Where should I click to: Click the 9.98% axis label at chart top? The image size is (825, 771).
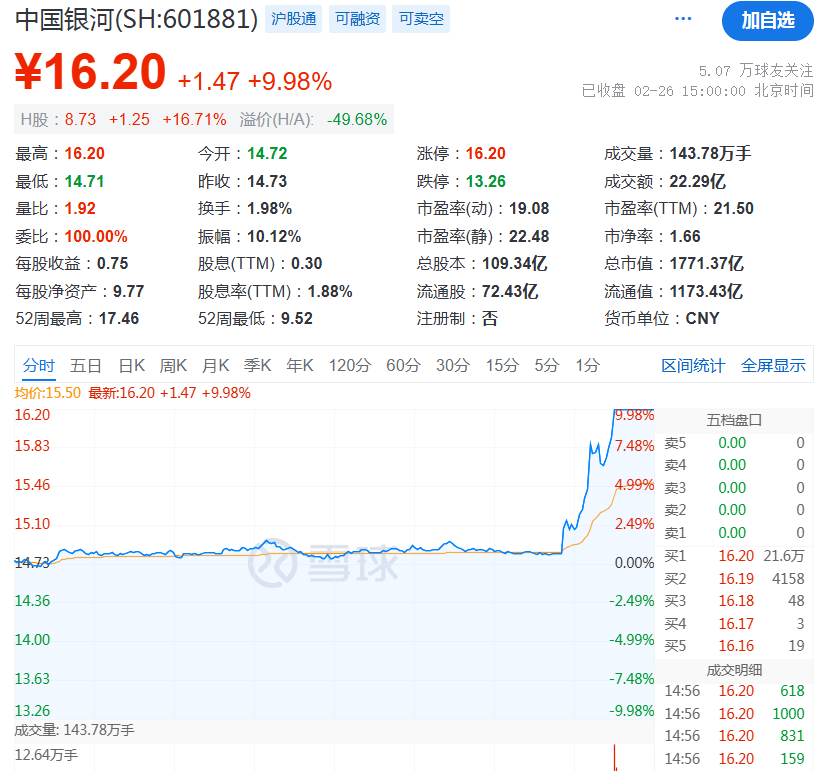(x=634, y=415)
